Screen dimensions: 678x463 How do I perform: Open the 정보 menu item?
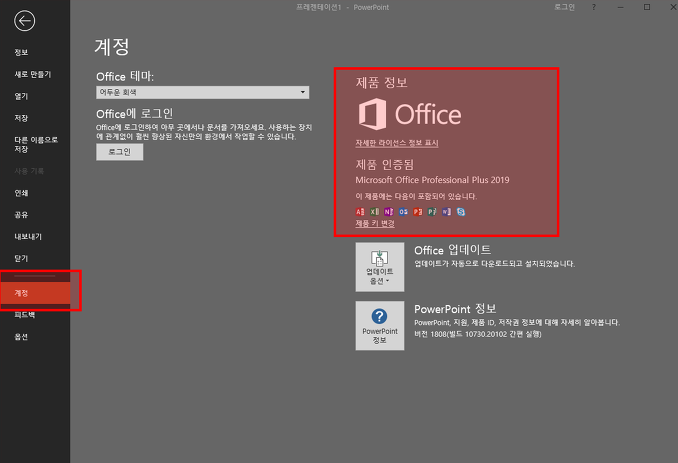[21, 52]
